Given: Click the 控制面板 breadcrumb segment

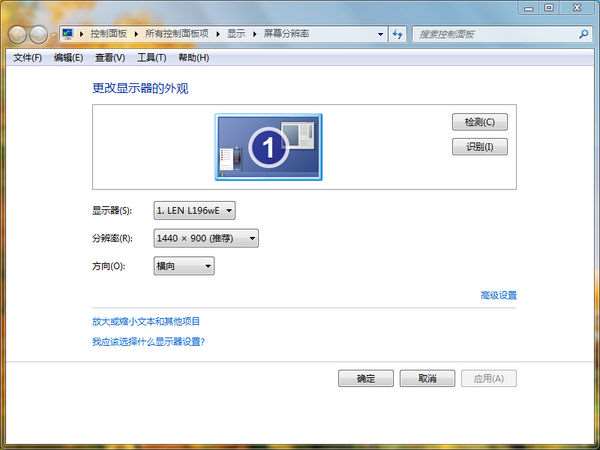Looking at the screenshot, I should [109, 34].
